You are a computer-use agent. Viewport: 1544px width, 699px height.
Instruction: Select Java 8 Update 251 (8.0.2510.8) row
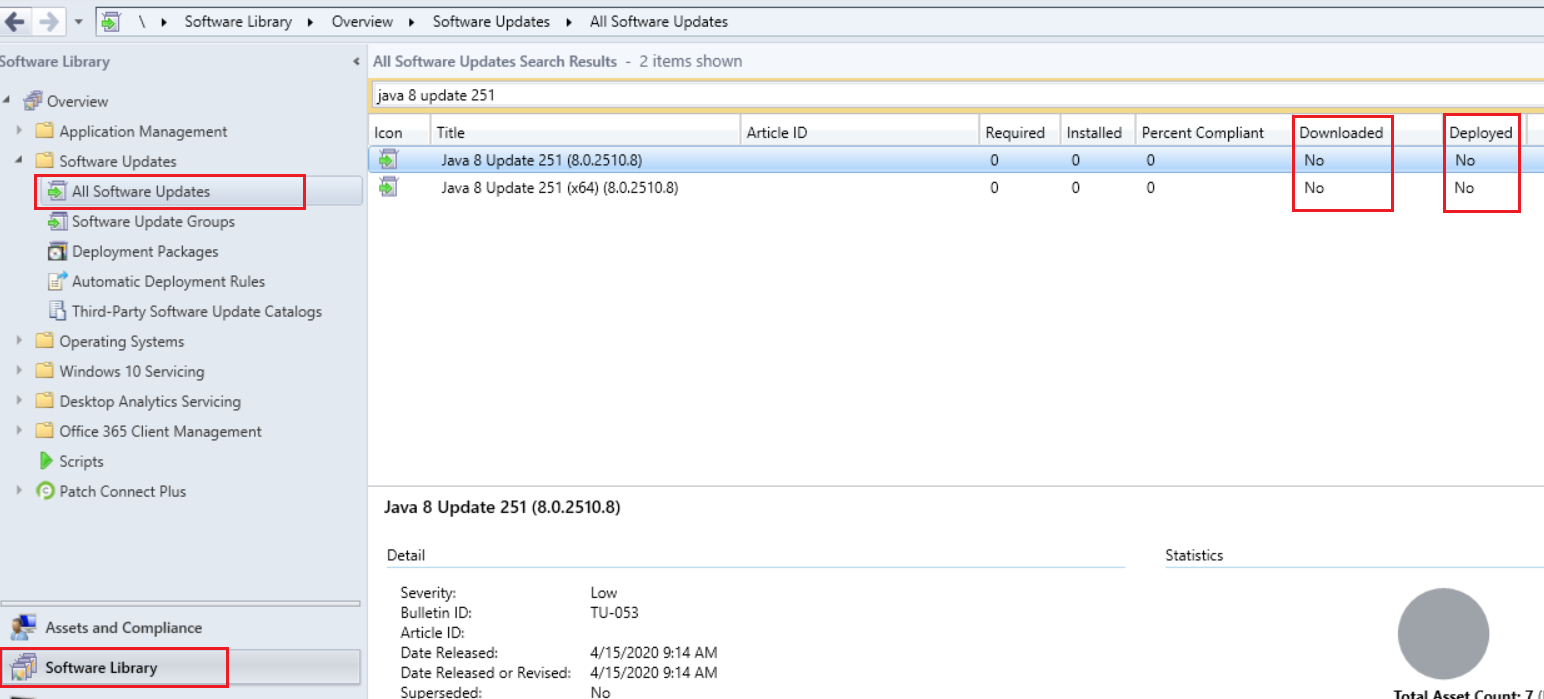click(956, 160)
